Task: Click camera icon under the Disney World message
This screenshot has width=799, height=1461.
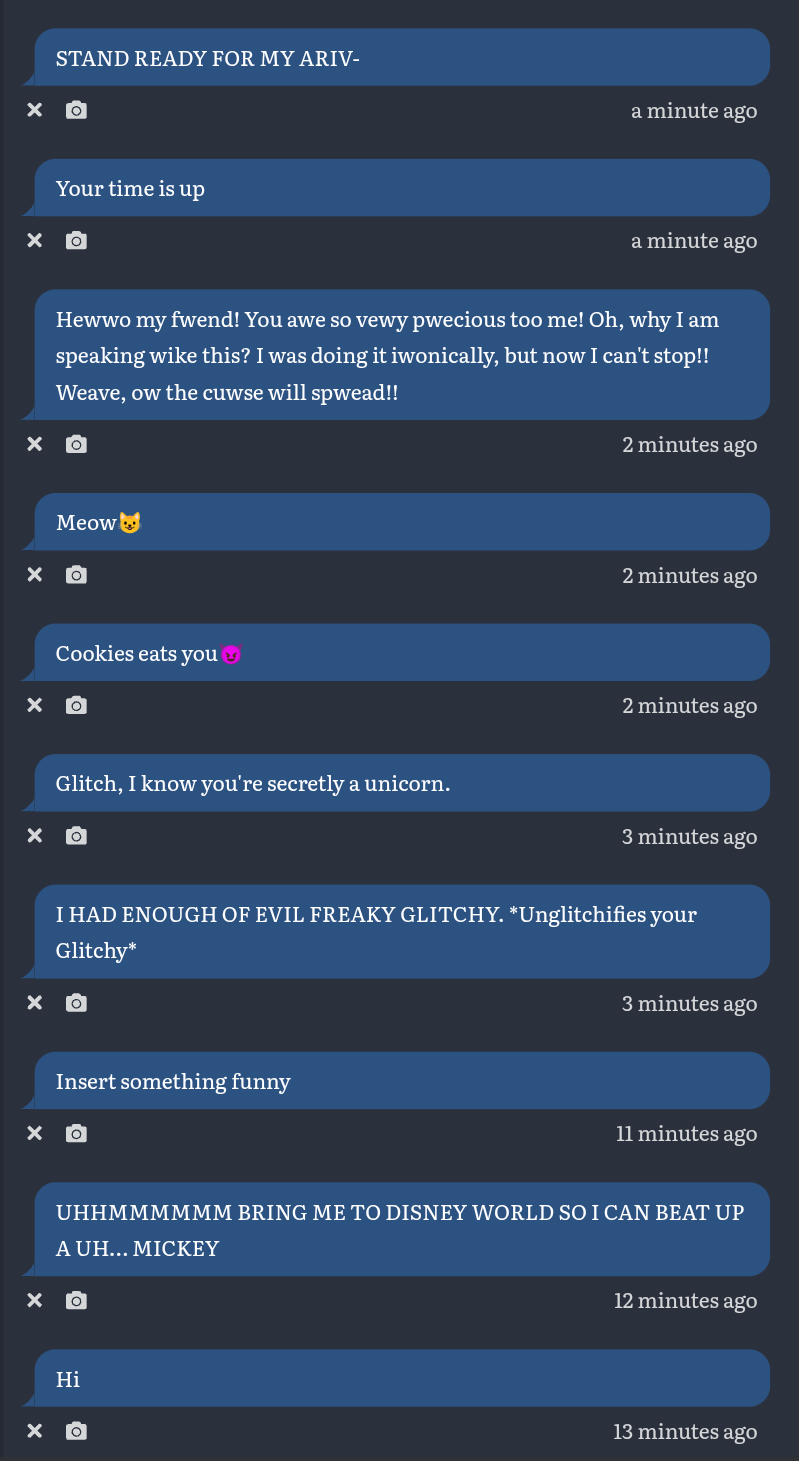Action: point(76,1300)
